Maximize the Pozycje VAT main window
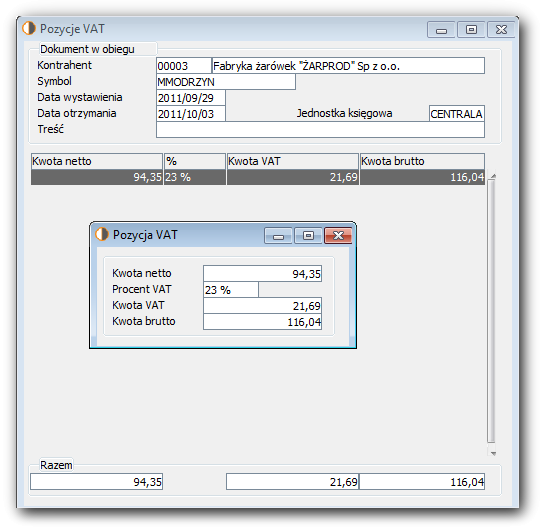Screen dimensions: 543x532 [471, 29]
